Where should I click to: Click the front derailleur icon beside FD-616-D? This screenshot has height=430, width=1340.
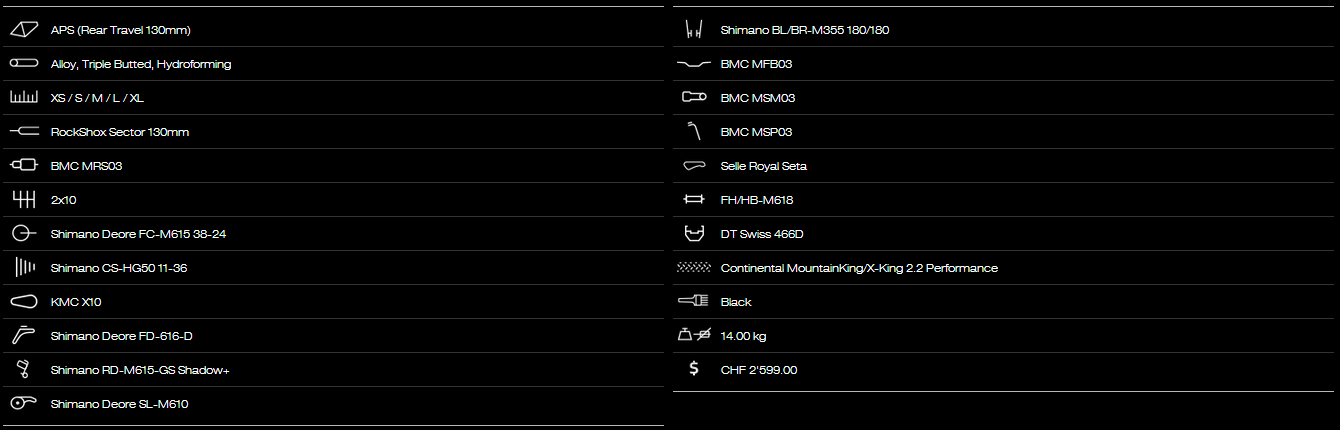[23, 336]
